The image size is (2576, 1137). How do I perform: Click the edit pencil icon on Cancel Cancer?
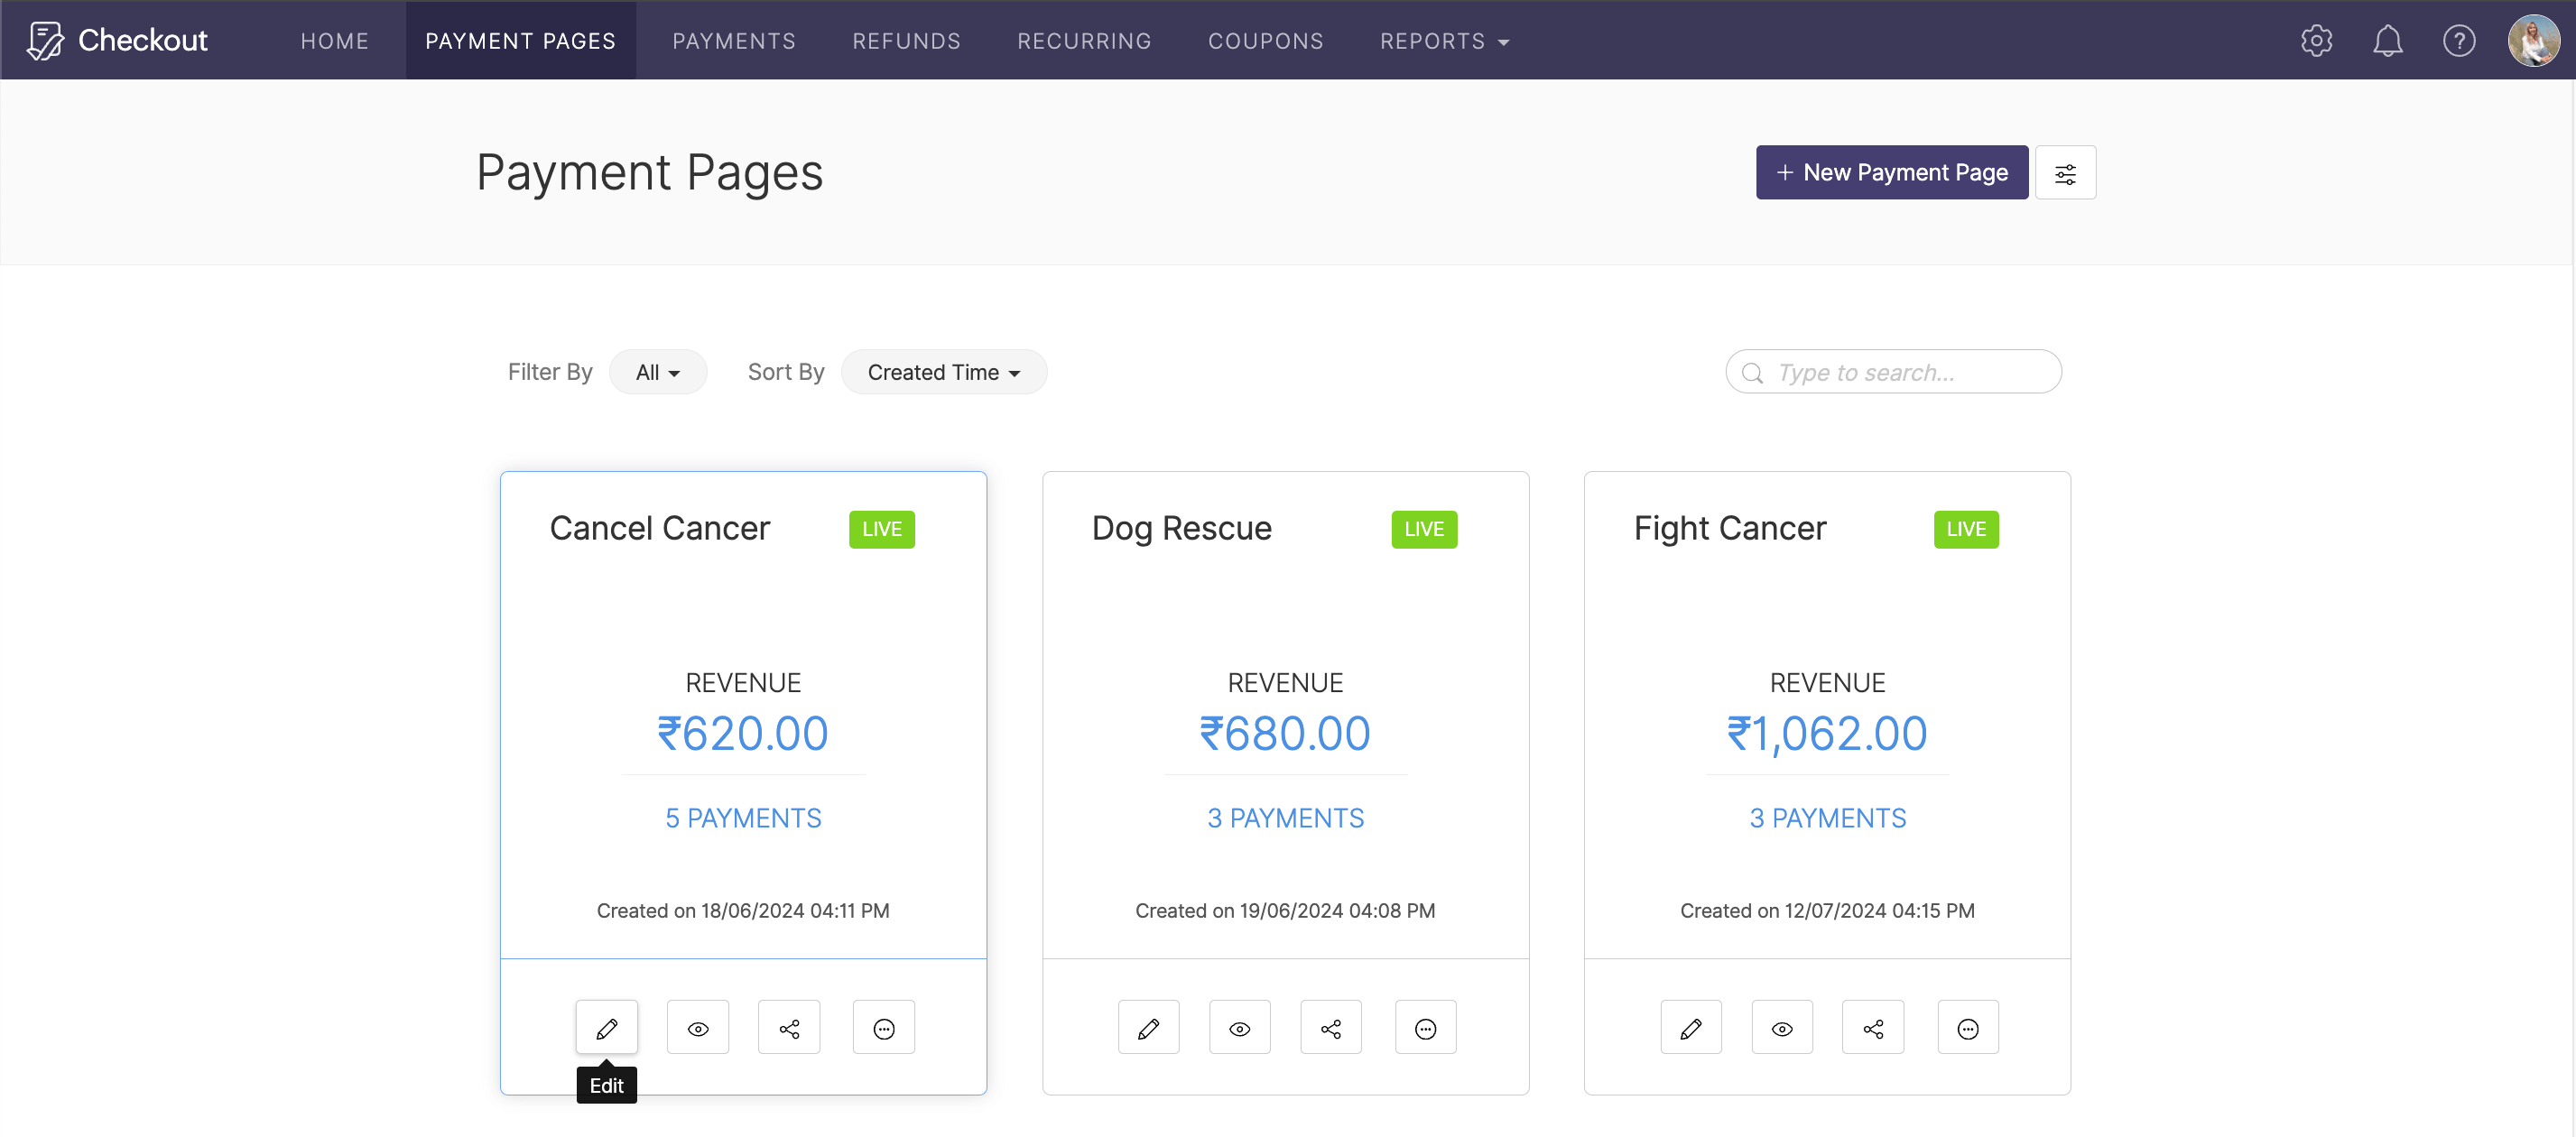pos(607,1027)
